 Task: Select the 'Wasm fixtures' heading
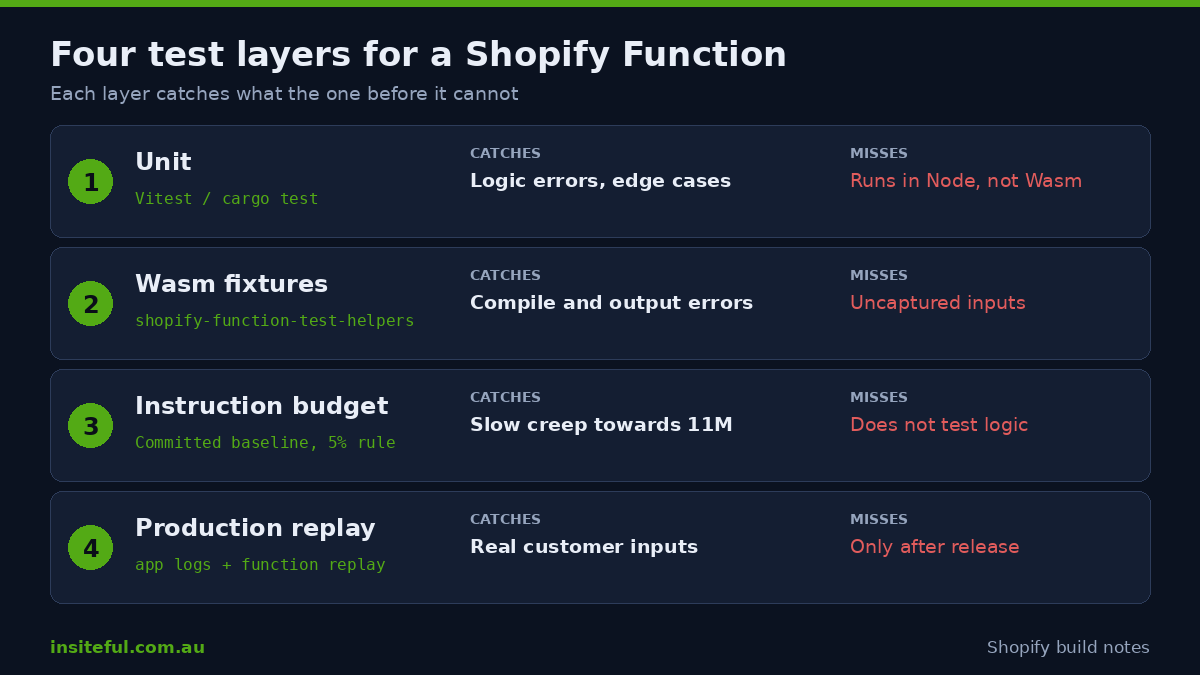(x=231, y=284)
